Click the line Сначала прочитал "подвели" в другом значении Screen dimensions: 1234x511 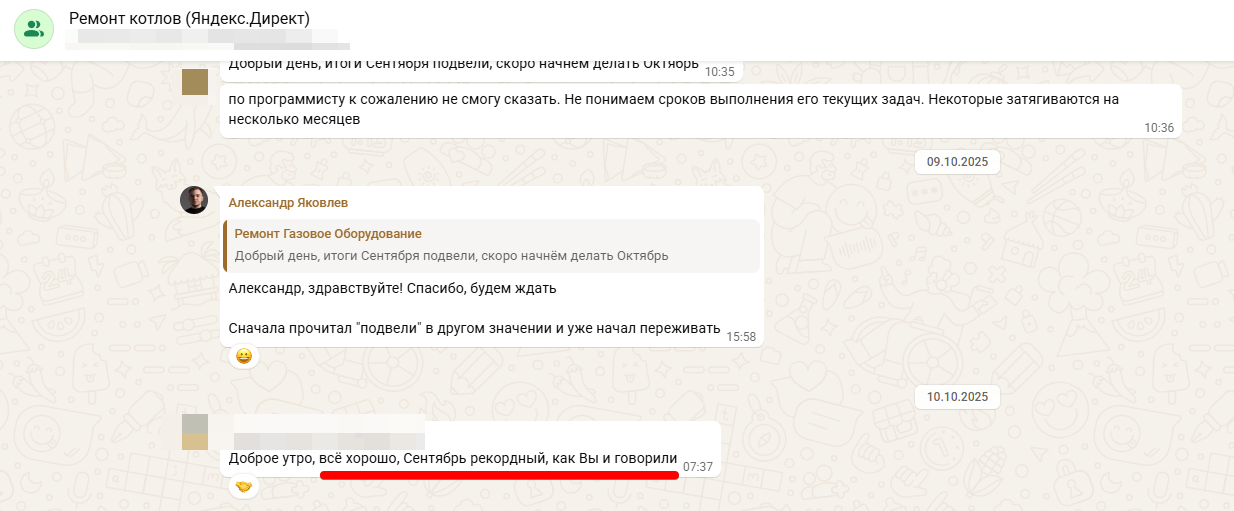coord(474,328)
